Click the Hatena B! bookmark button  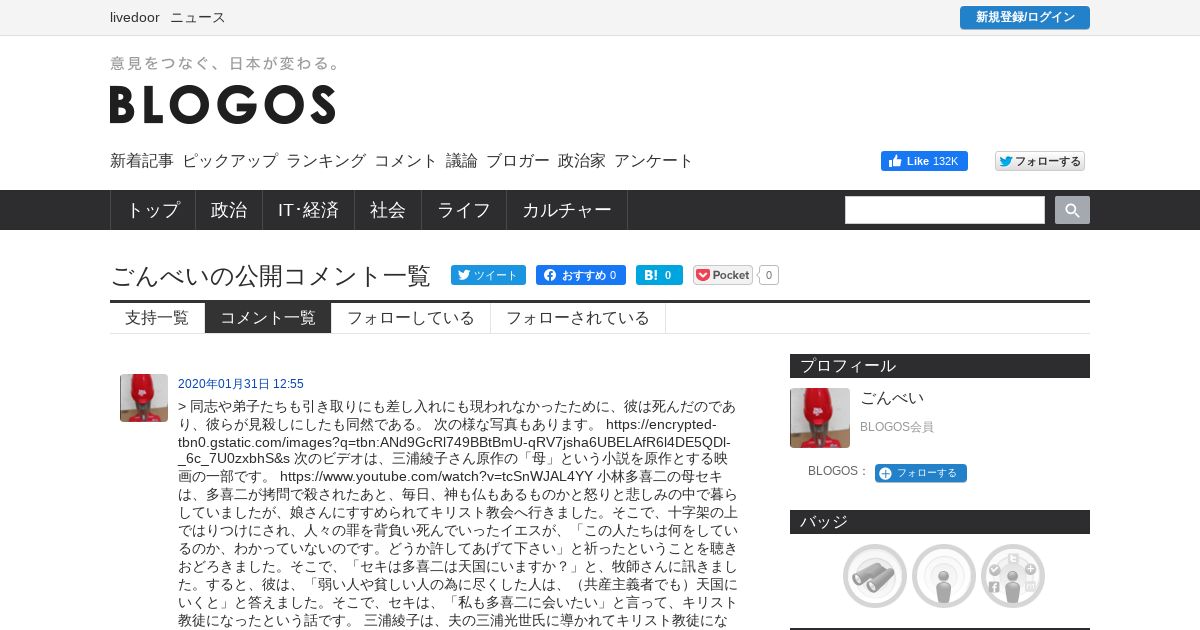tap(659, 275)
